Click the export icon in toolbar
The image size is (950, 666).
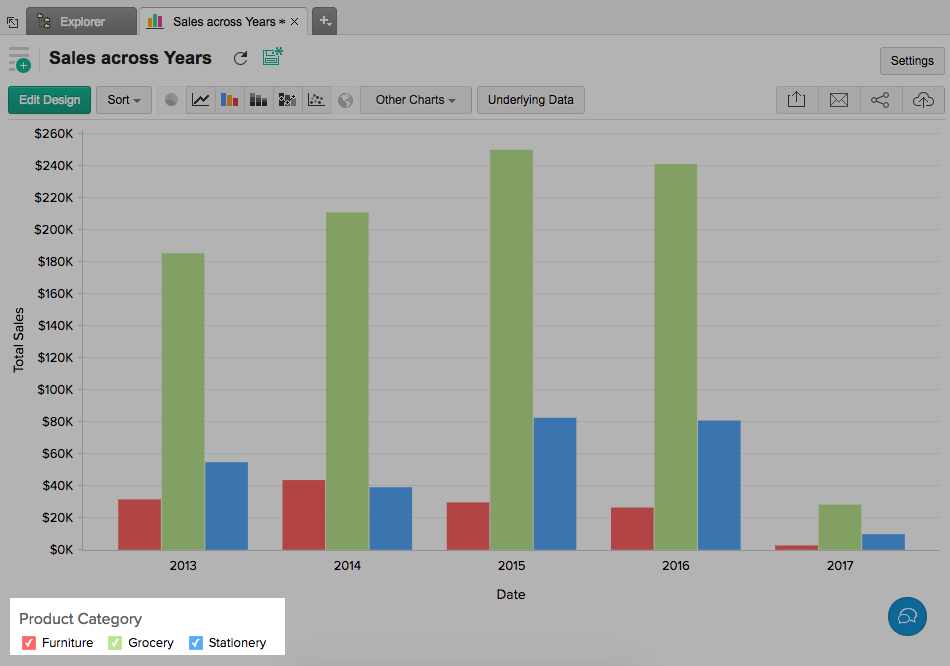796,100
